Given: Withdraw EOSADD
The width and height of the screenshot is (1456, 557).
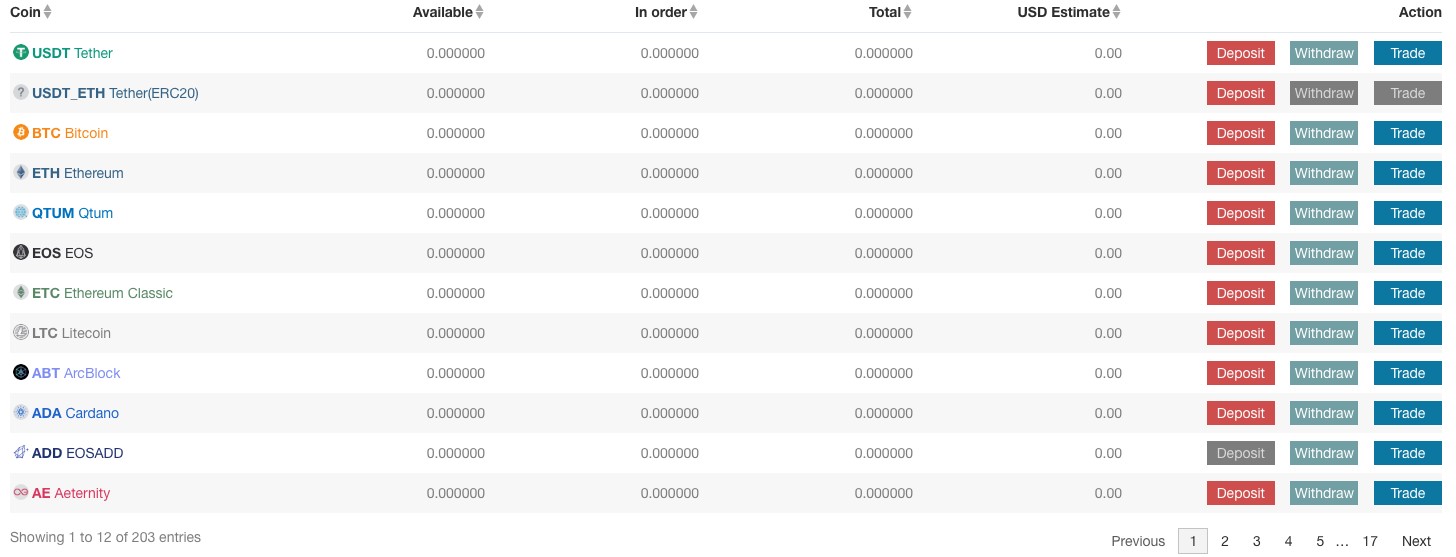Looking at the screenshot, I should coord(1324,453).
